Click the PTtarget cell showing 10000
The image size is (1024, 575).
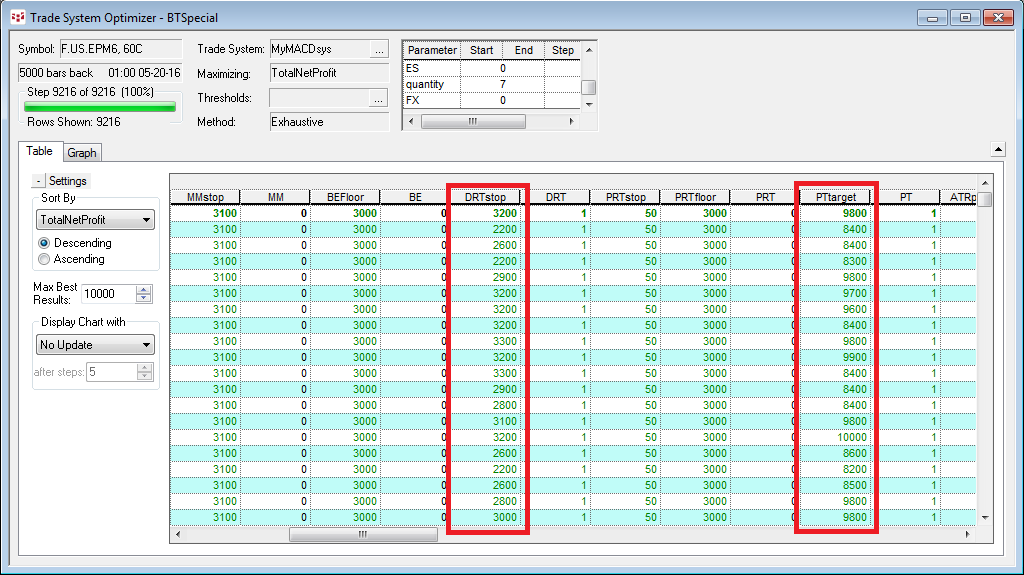click(836, 437)
